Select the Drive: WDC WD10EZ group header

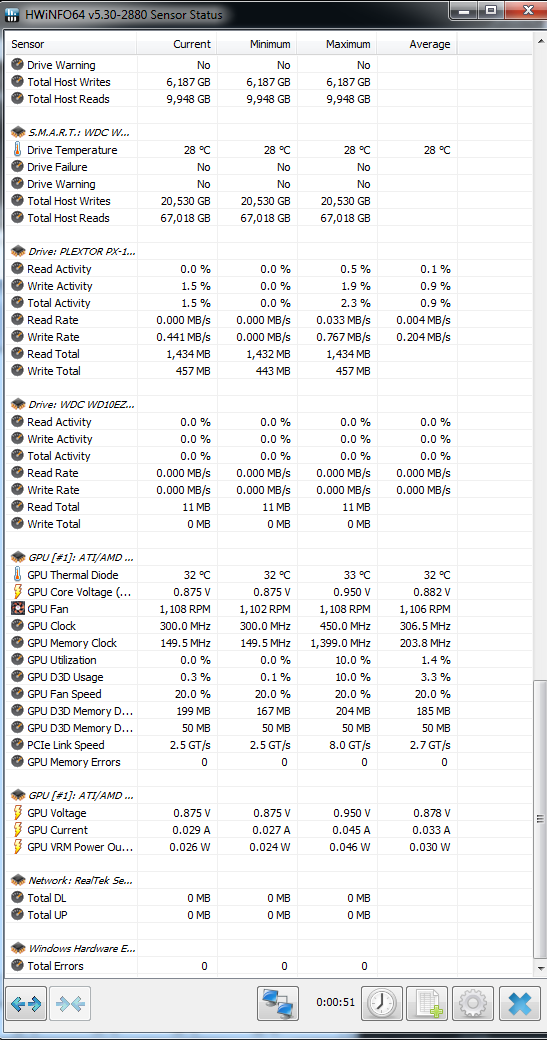pyautogui.click(x=74, y=405)
